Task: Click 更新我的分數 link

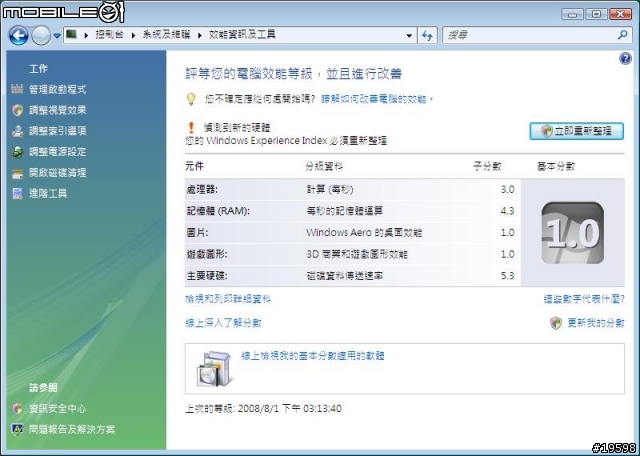Action: pos(596,323)
